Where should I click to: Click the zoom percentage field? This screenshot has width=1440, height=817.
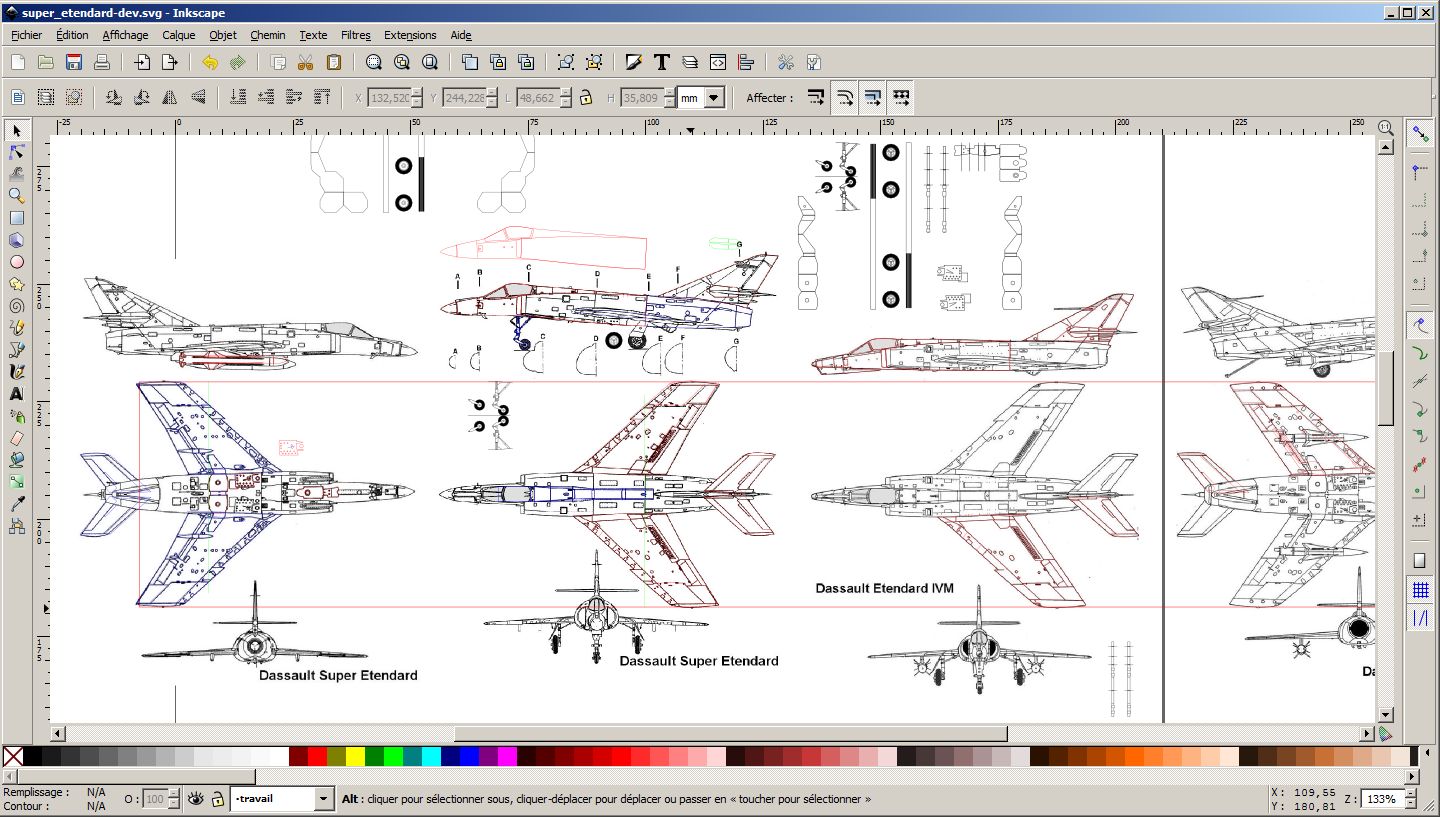1383,799
